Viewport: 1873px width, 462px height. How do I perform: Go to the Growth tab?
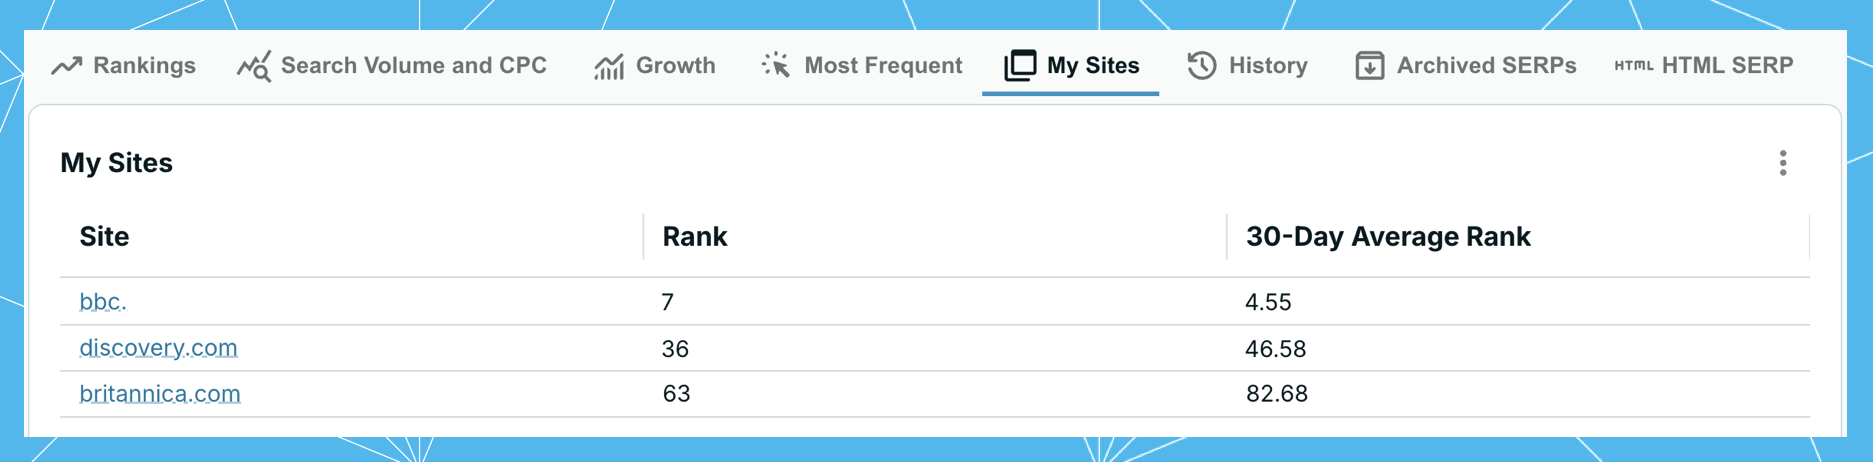pyautogui.click(x=655, y=65)
